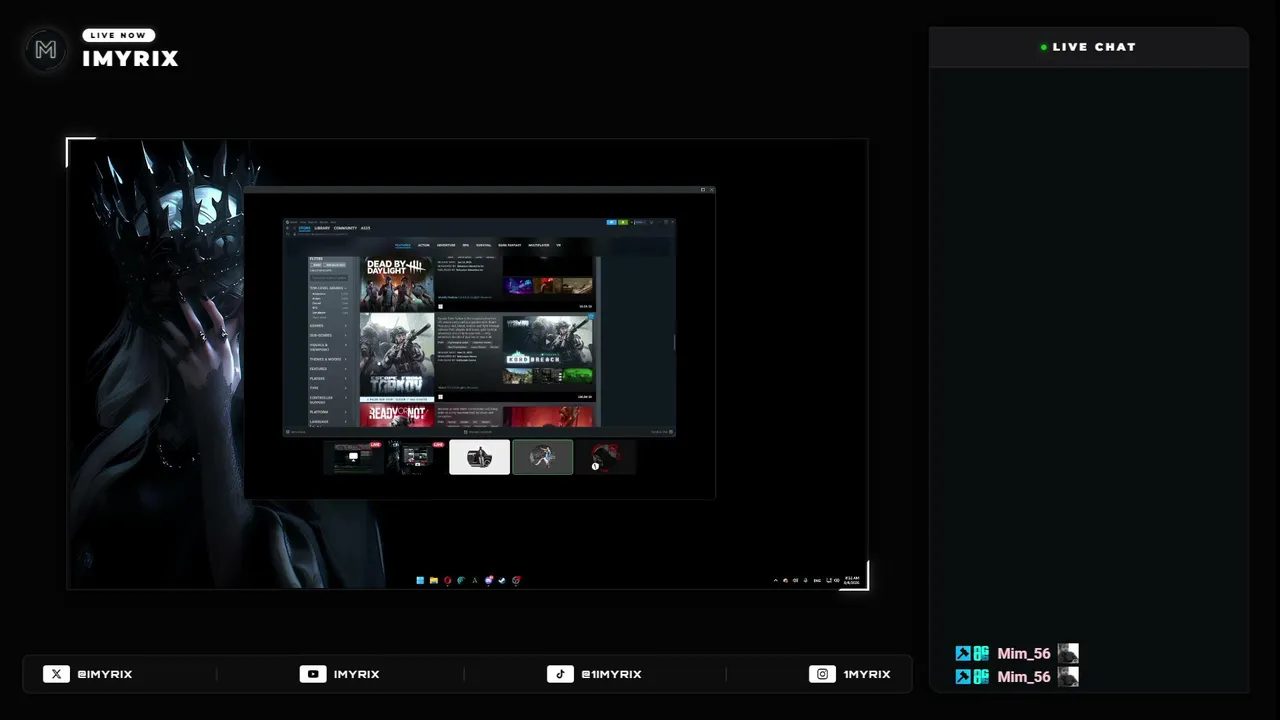Expand the TYPE filter section
This screenshot has width=1280, height=720.
coord(328,388)
